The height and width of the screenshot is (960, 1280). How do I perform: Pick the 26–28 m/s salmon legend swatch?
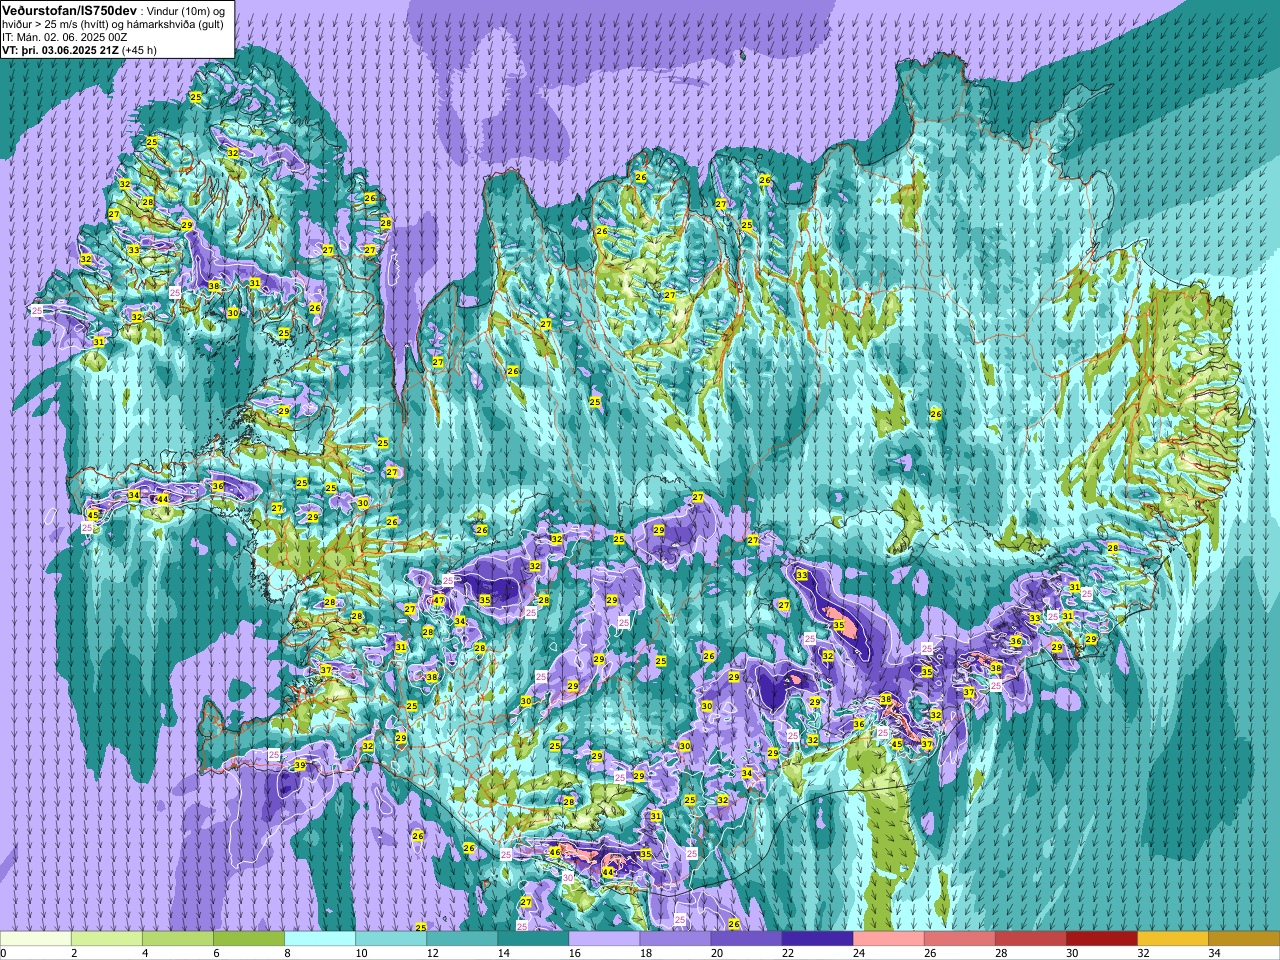click(x=959, y=939)
